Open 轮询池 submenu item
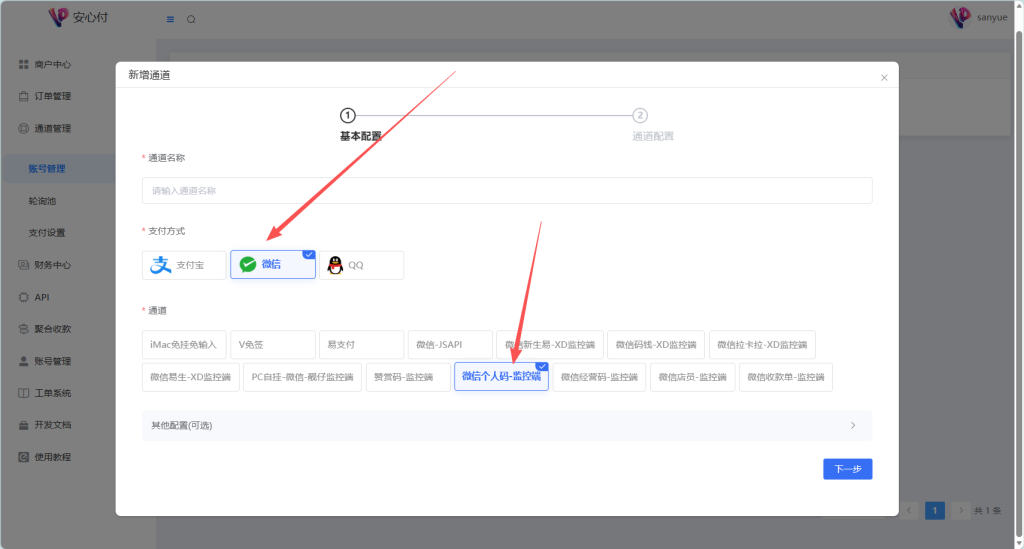1024x549 pixels. pyautogui.click(x=42, y=201)
